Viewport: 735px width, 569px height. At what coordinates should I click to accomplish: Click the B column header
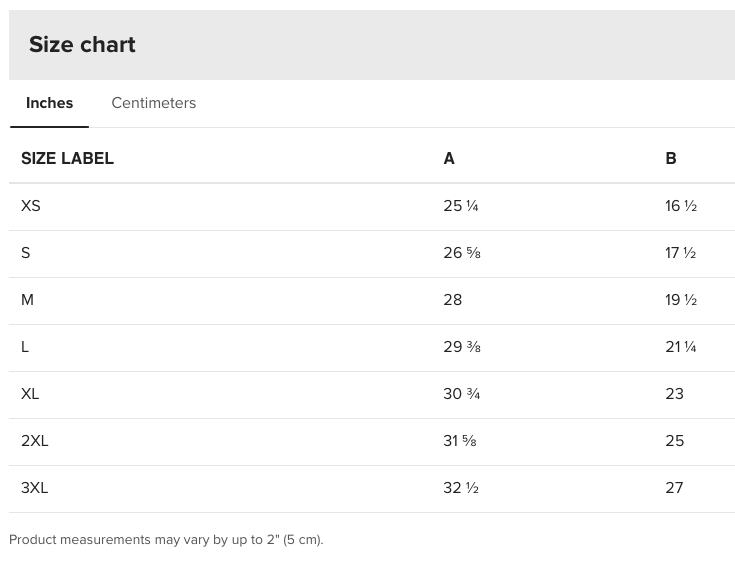(x=671, y=158)
